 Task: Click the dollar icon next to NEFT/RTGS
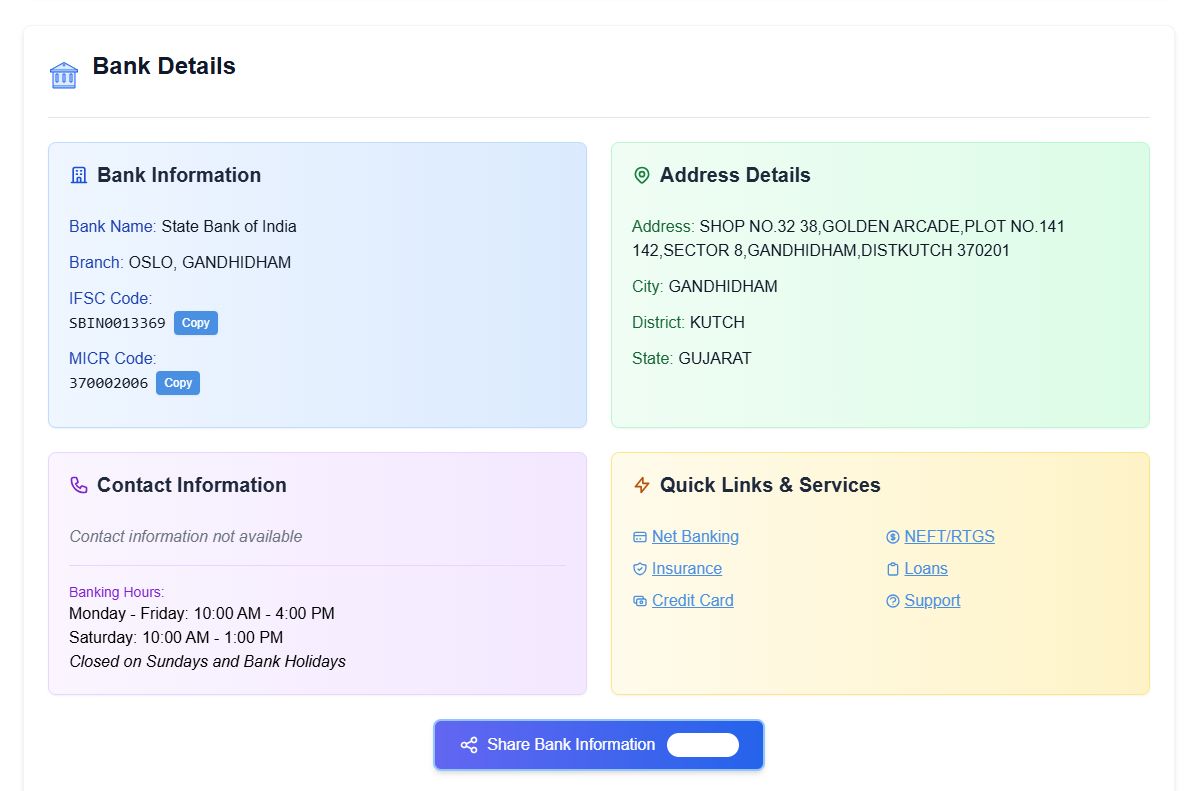(x=893, y=537)
